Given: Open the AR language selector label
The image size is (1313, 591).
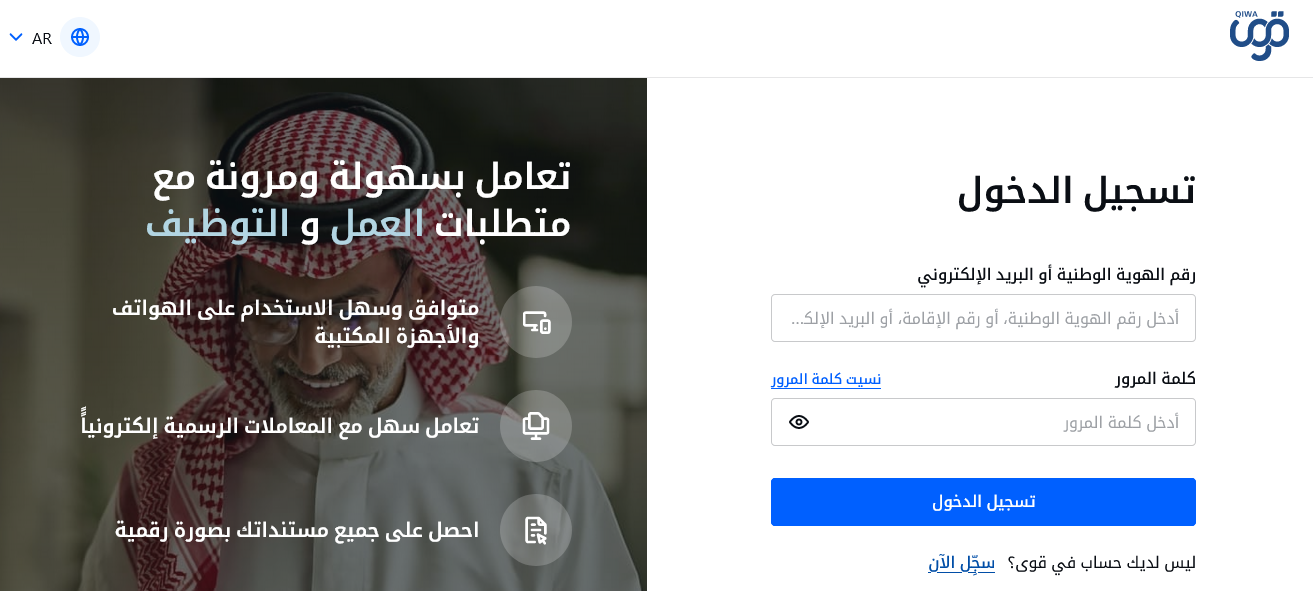Looking at the screenshot, I should (42, 39).
